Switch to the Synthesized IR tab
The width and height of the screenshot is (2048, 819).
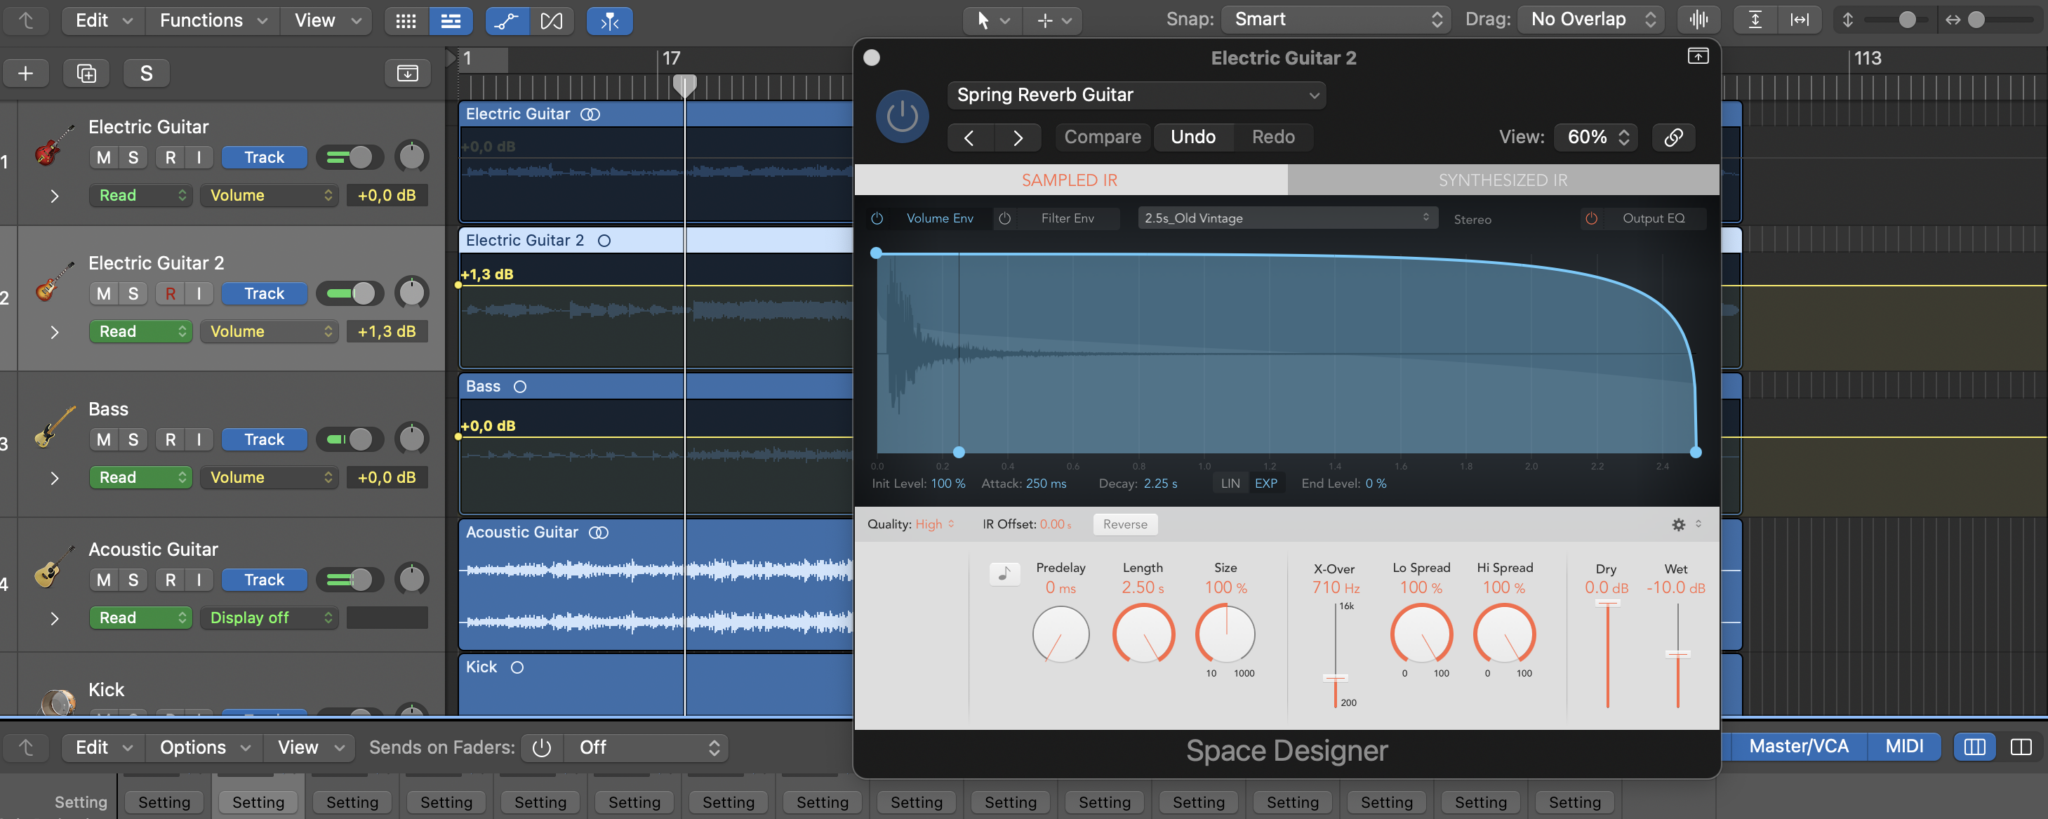pos(1502,180)
